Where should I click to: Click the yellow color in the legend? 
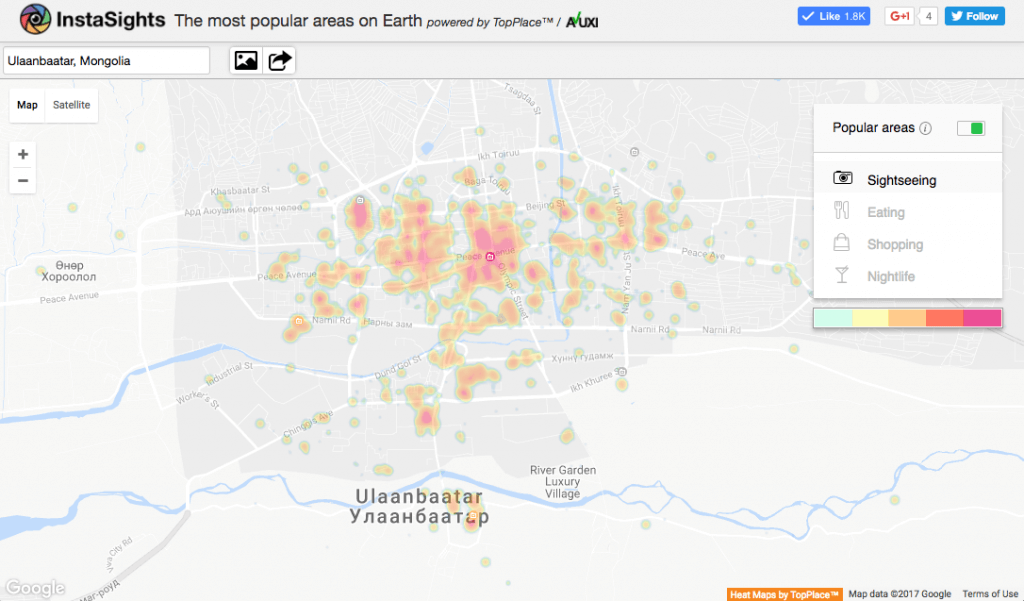pyautogui.click(x=871, y=318)
